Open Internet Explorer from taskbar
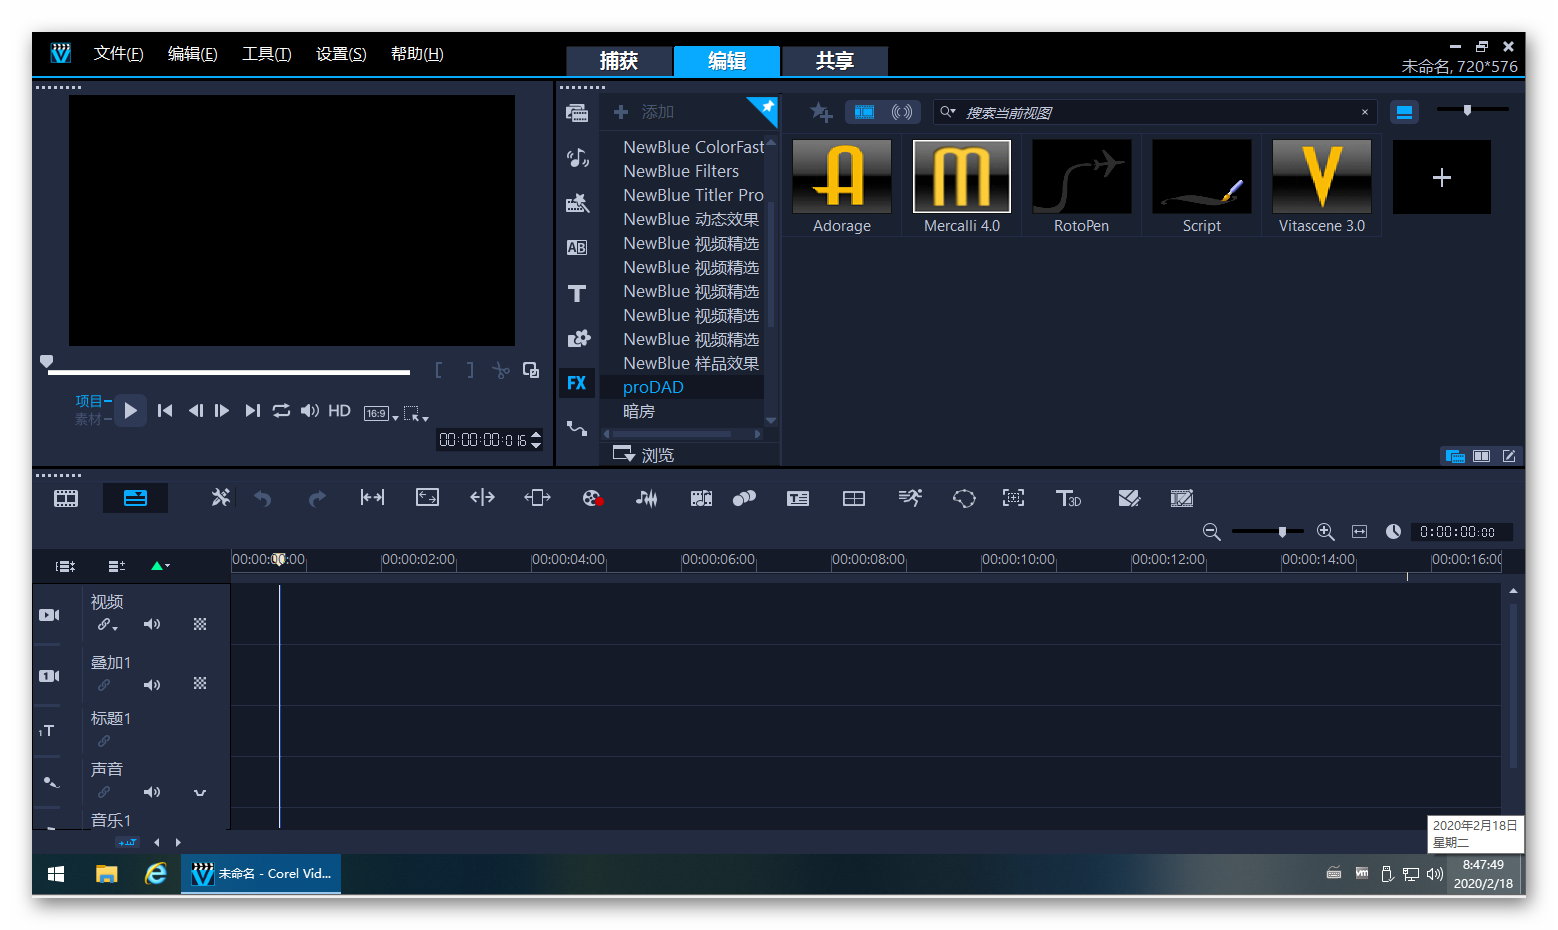1558x930 pixels. pyautogui.click(x=156, y=874)
